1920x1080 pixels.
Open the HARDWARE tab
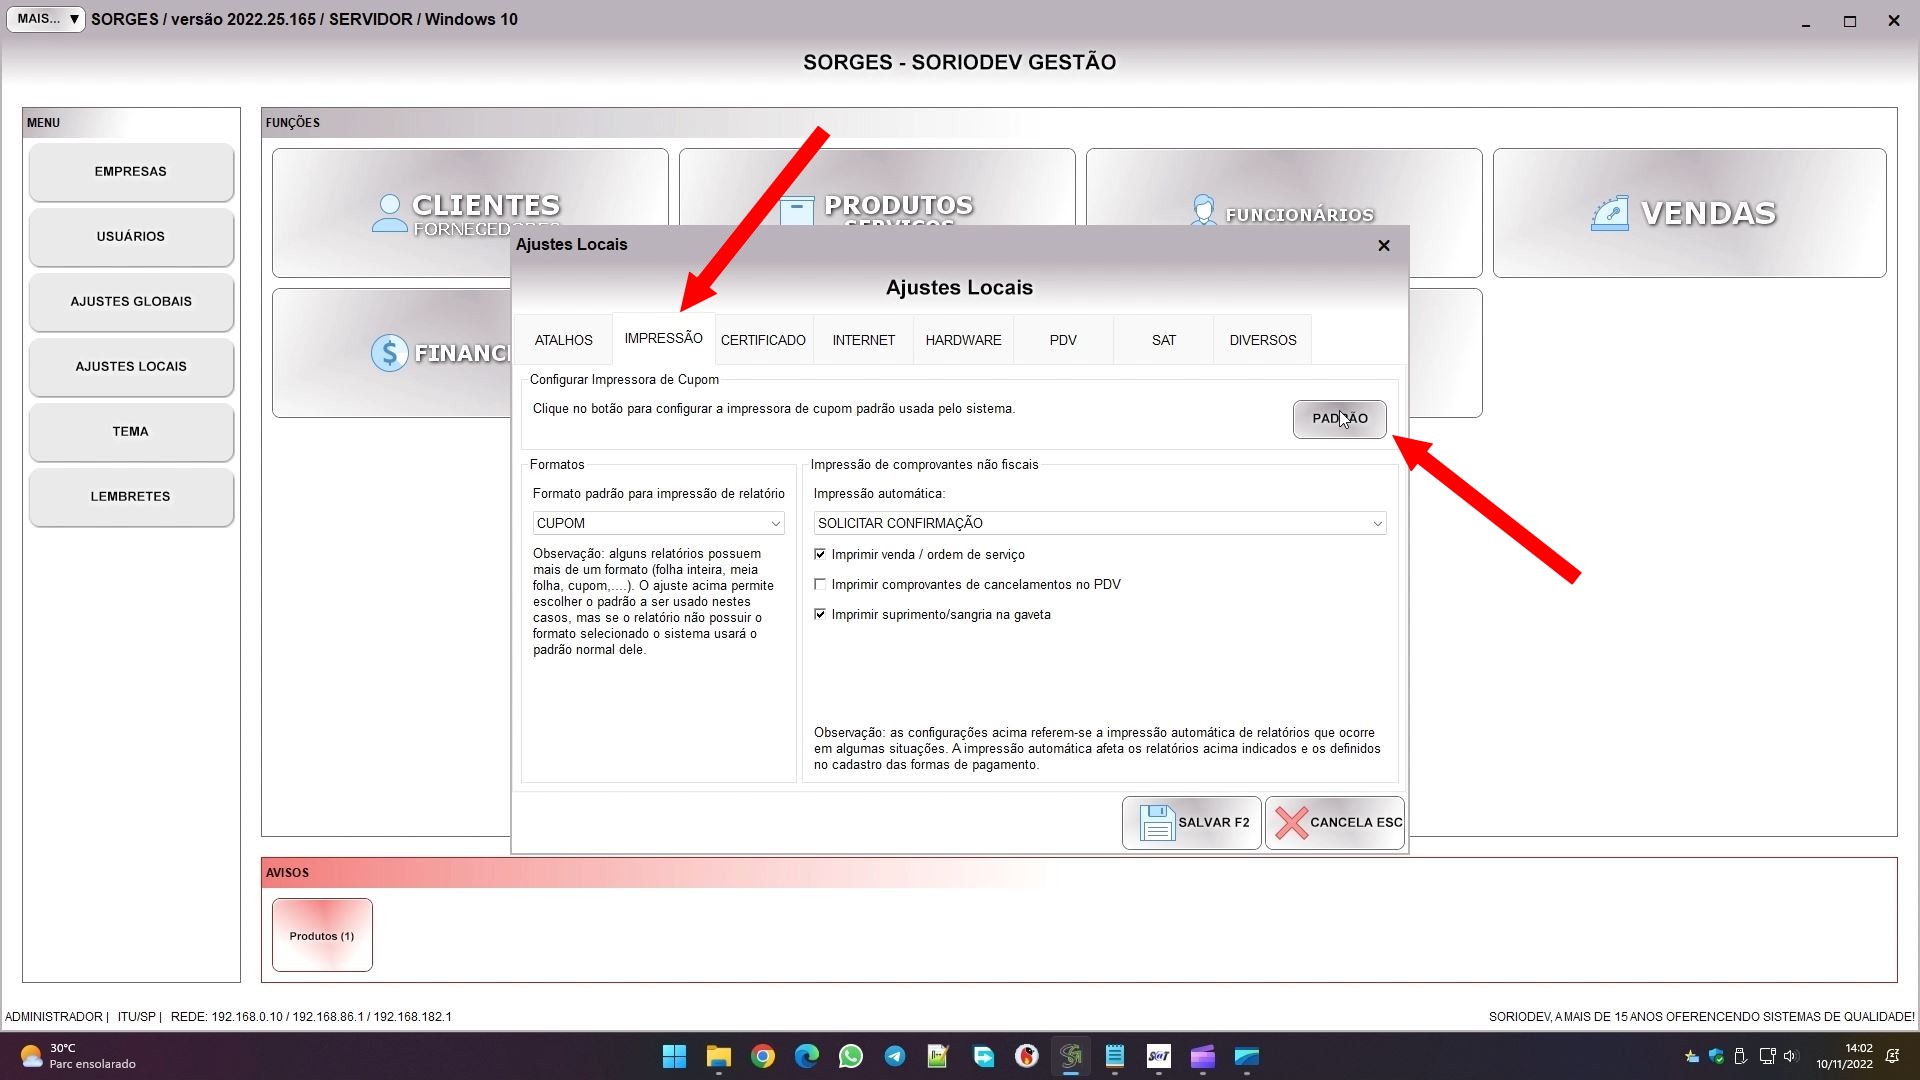tap(963, 340)
